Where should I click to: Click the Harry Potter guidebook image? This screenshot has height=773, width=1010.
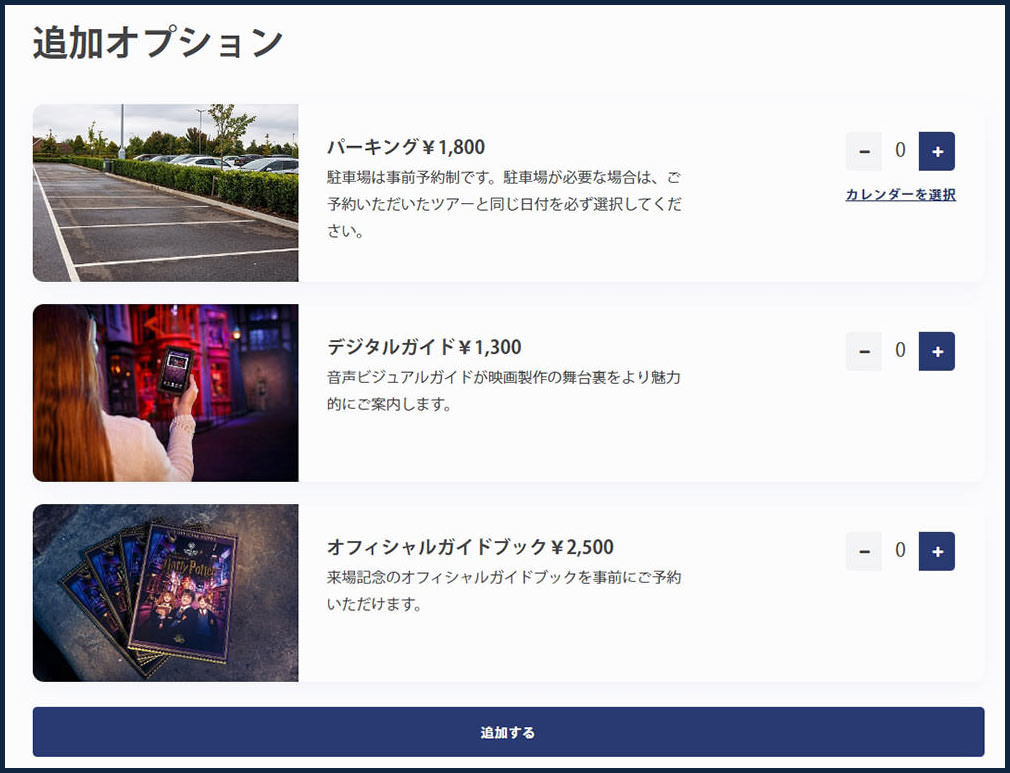(x=165, y=593)
